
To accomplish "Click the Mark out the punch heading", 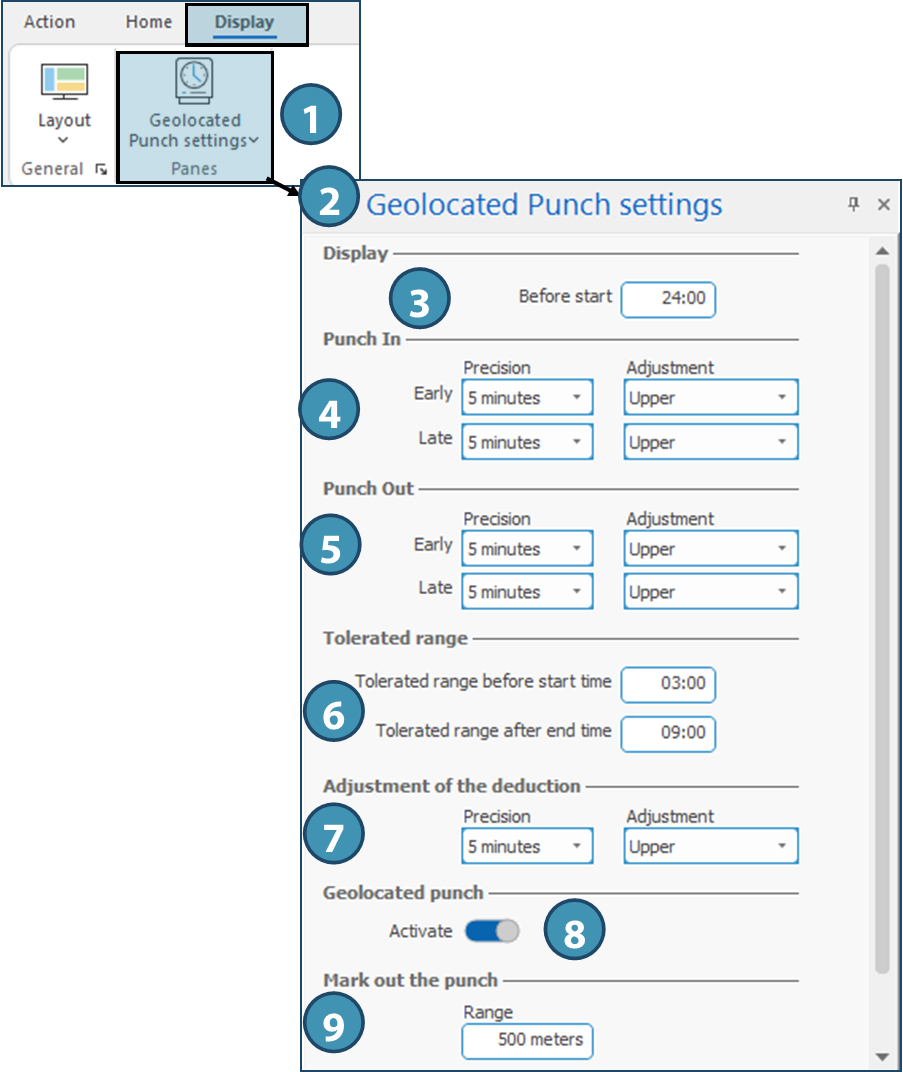I will [x=410, y=980].
